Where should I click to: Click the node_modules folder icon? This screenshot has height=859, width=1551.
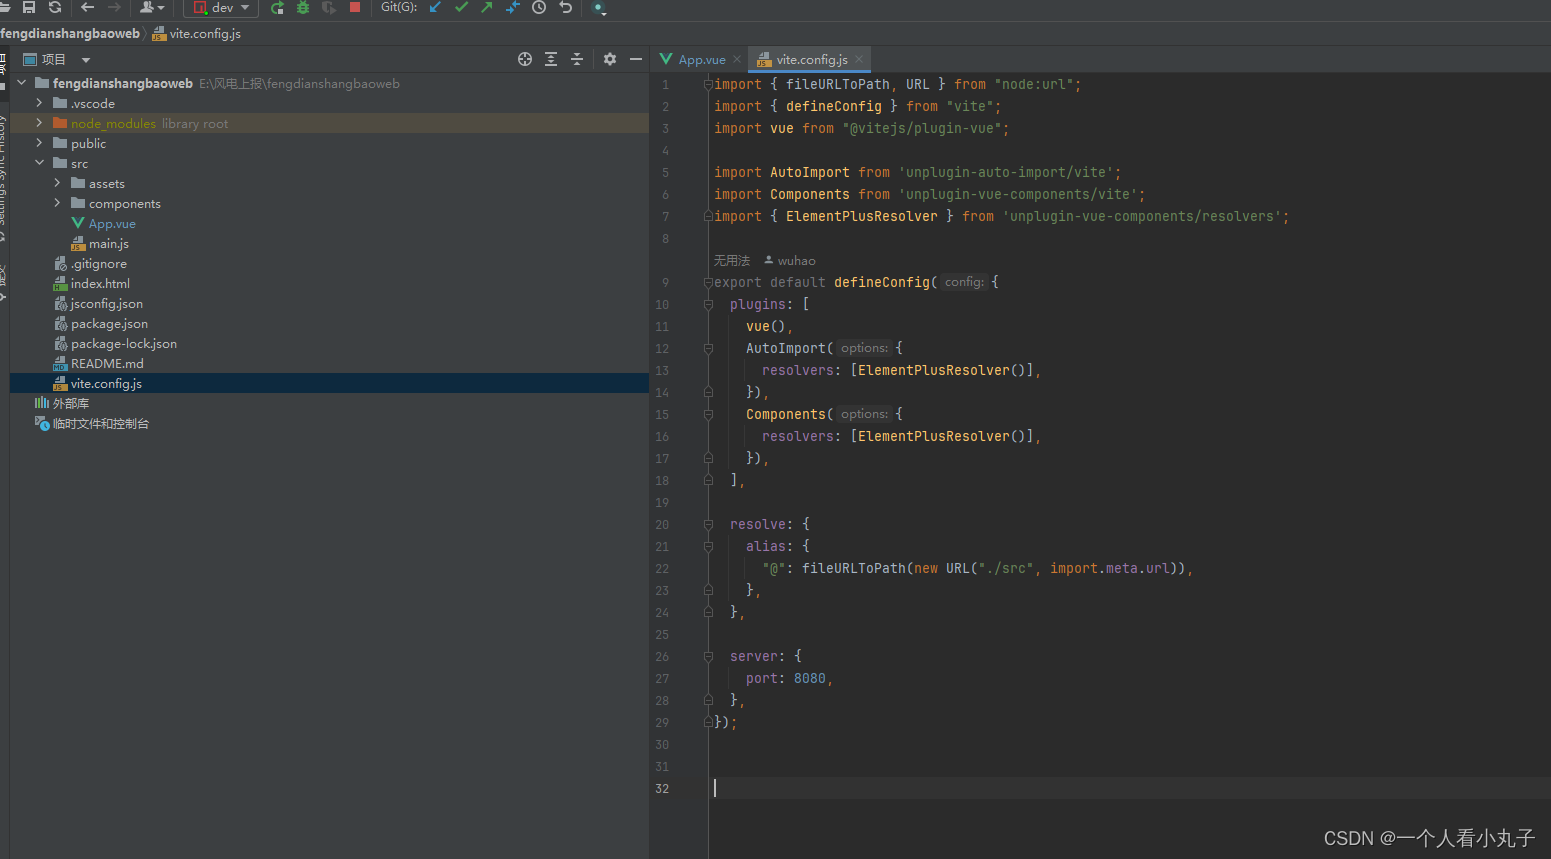point(60,123)
